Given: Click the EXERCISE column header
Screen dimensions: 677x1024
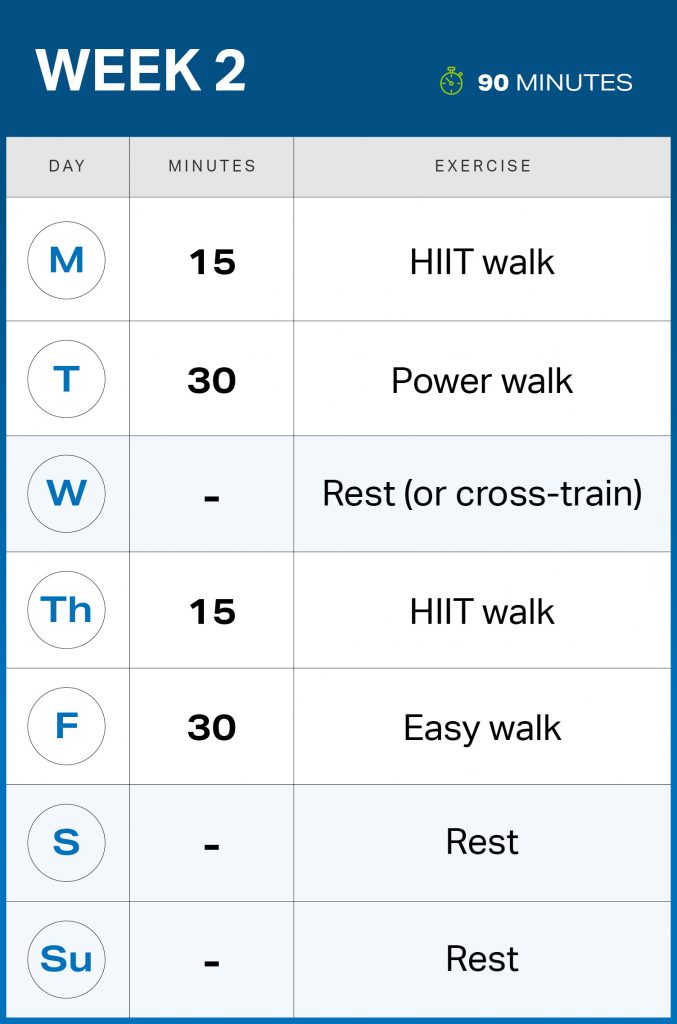Looking at the screenshot, I should (483, 166).
